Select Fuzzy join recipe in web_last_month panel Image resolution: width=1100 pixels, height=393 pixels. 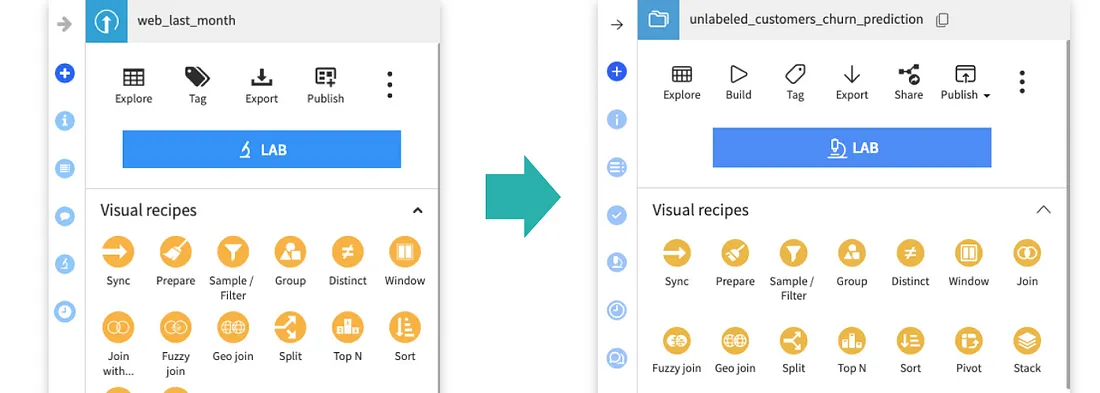[x=175, y=328]
